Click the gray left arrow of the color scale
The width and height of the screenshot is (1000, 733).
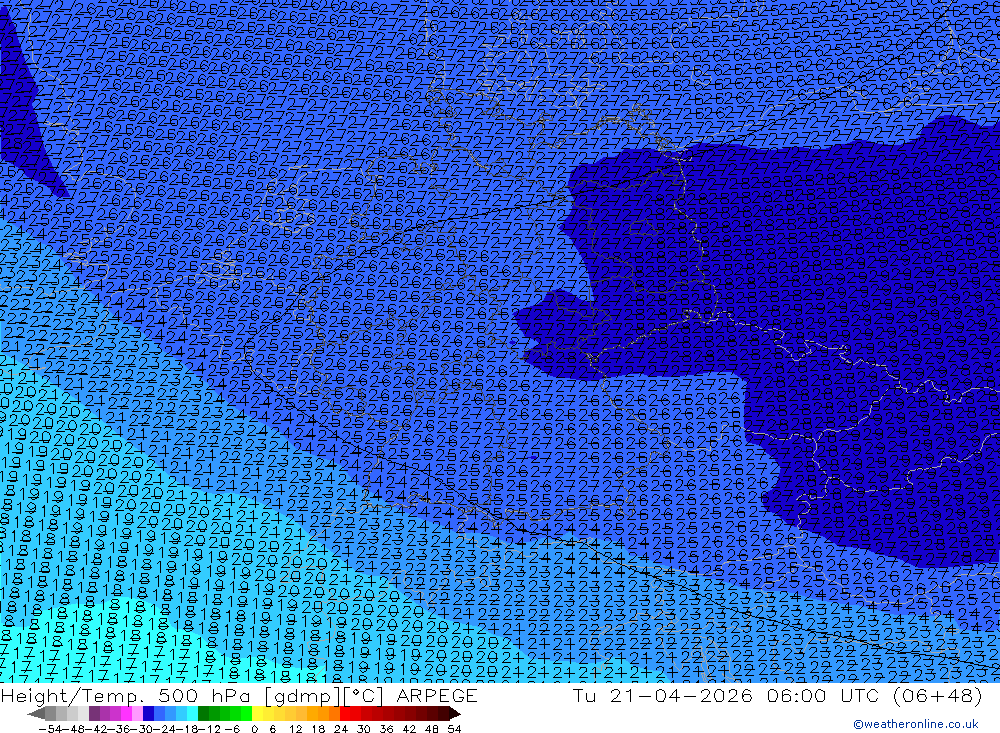(36, 714)
